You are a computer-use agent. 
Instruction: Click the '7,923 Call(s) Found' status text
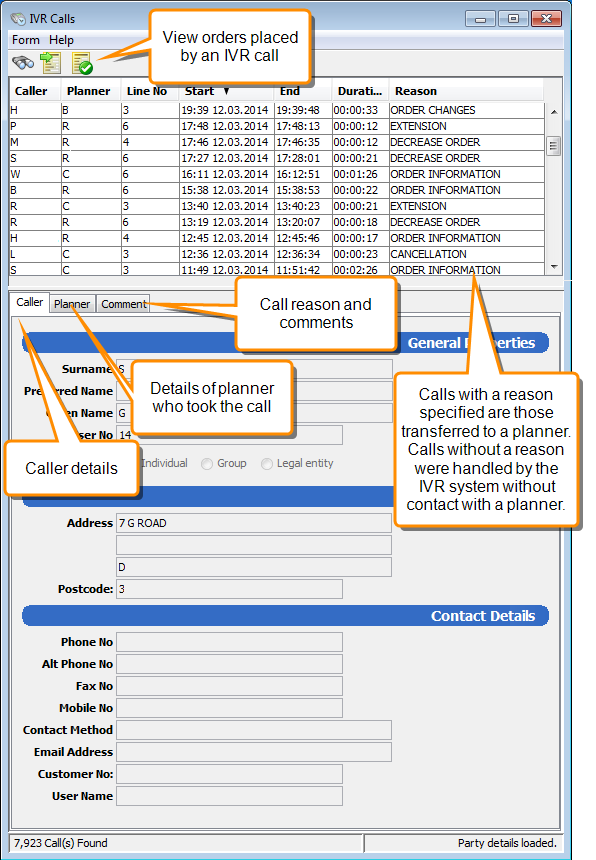tap(60, 843)
